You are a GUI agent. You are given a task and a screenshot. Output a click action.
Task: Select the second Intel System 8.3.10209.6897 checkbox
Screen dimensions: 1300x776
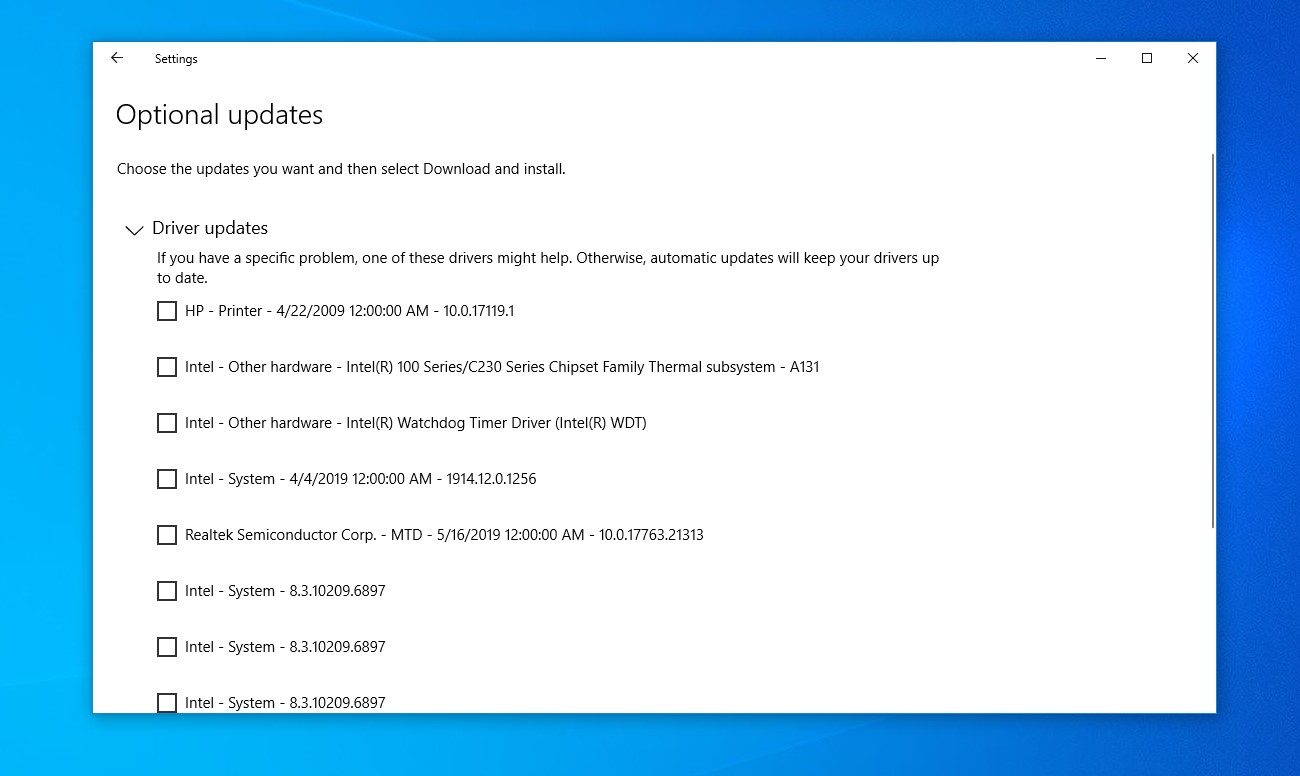coord(167,647)
